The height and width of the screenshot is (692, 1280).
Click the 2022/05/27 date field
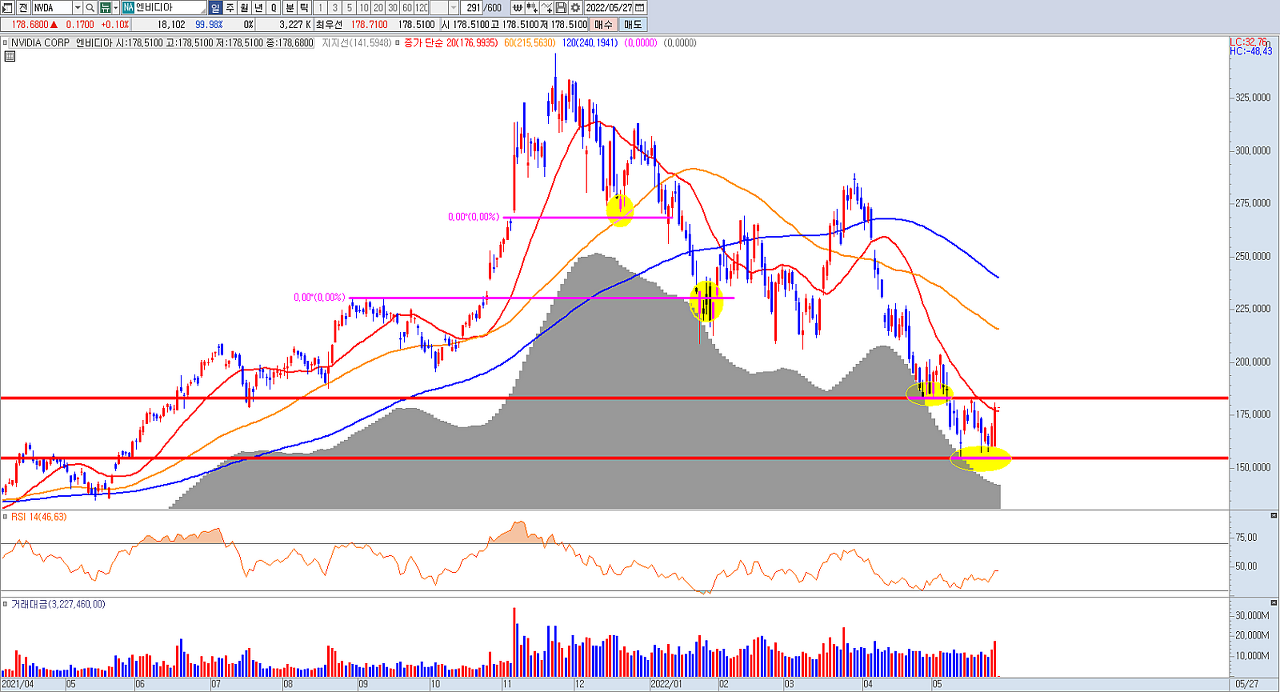[608, 7]
